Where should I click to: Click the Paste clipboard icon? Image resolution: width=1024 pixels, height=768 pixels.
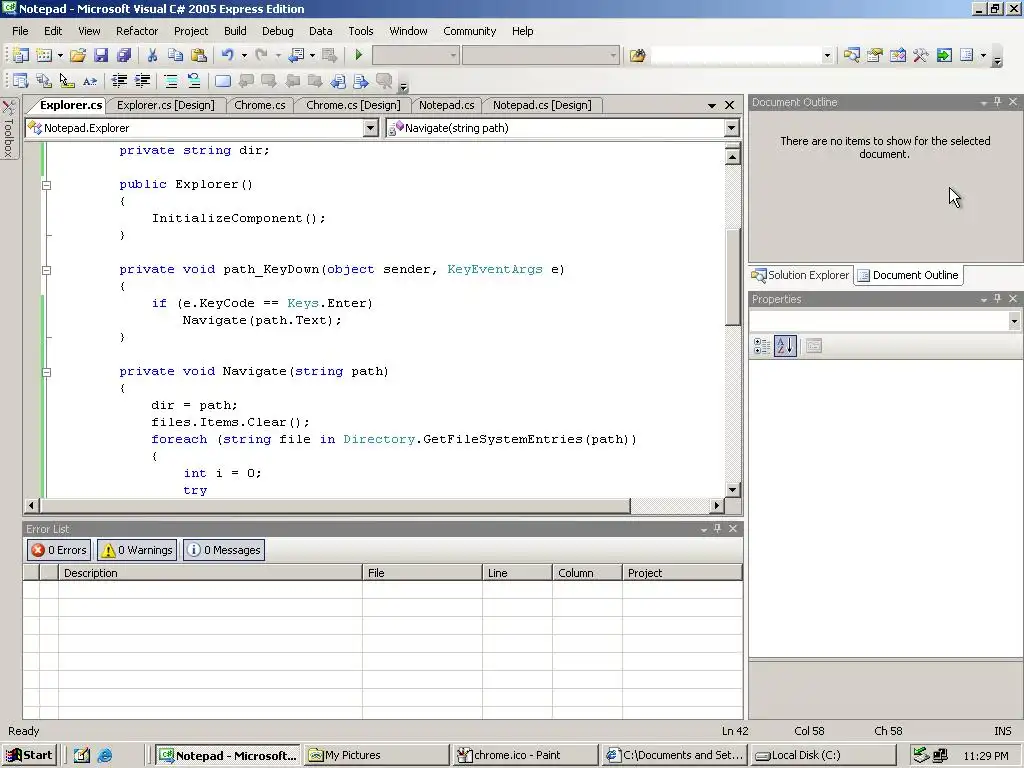[x=199, y=56]
